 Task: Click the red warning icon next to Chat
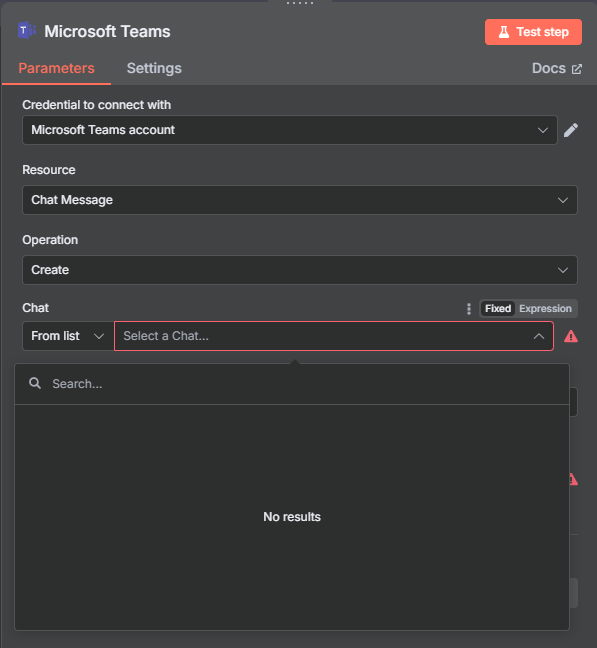571,336
